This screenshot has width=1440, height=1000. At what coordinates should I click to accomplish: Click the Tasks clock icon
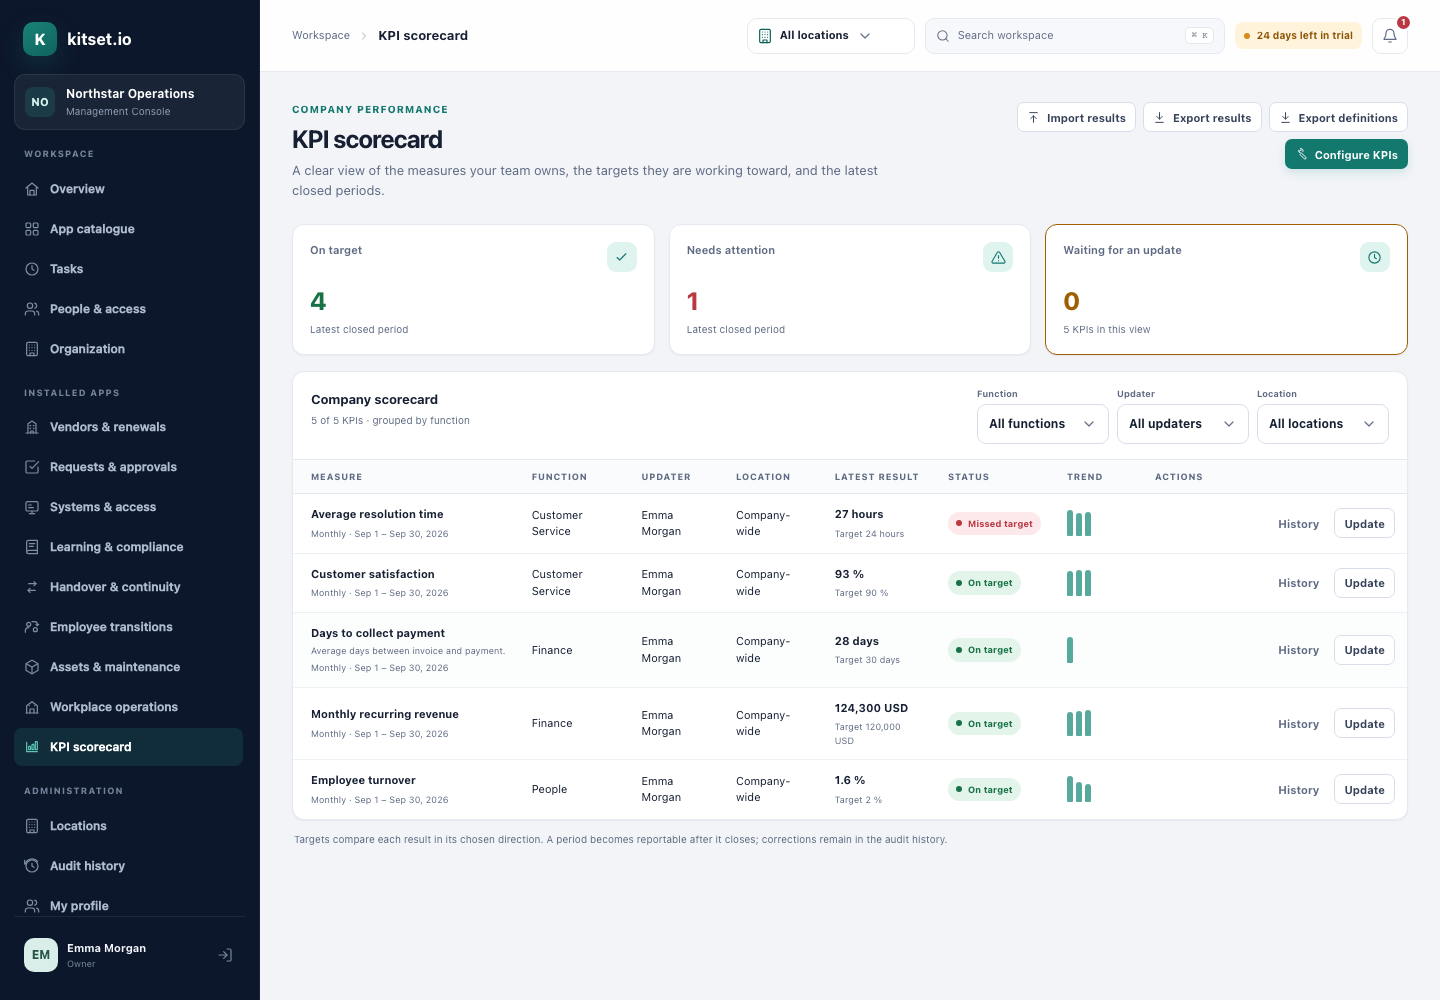pyautogui.click(x=32, y=269)
